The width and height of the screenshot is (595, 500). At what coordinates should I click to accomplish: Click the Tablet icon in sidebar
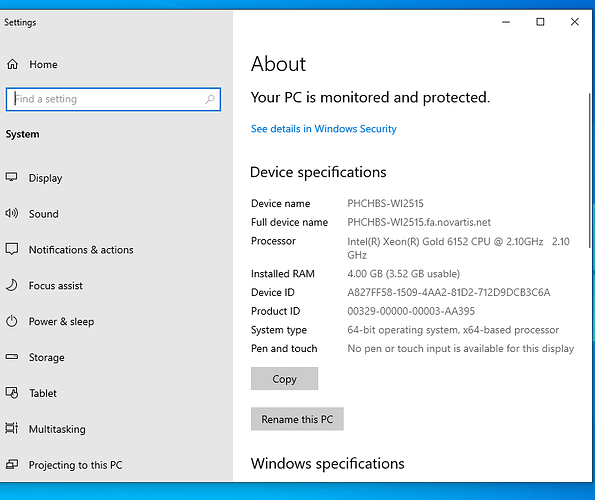click(x=11, y=393)
